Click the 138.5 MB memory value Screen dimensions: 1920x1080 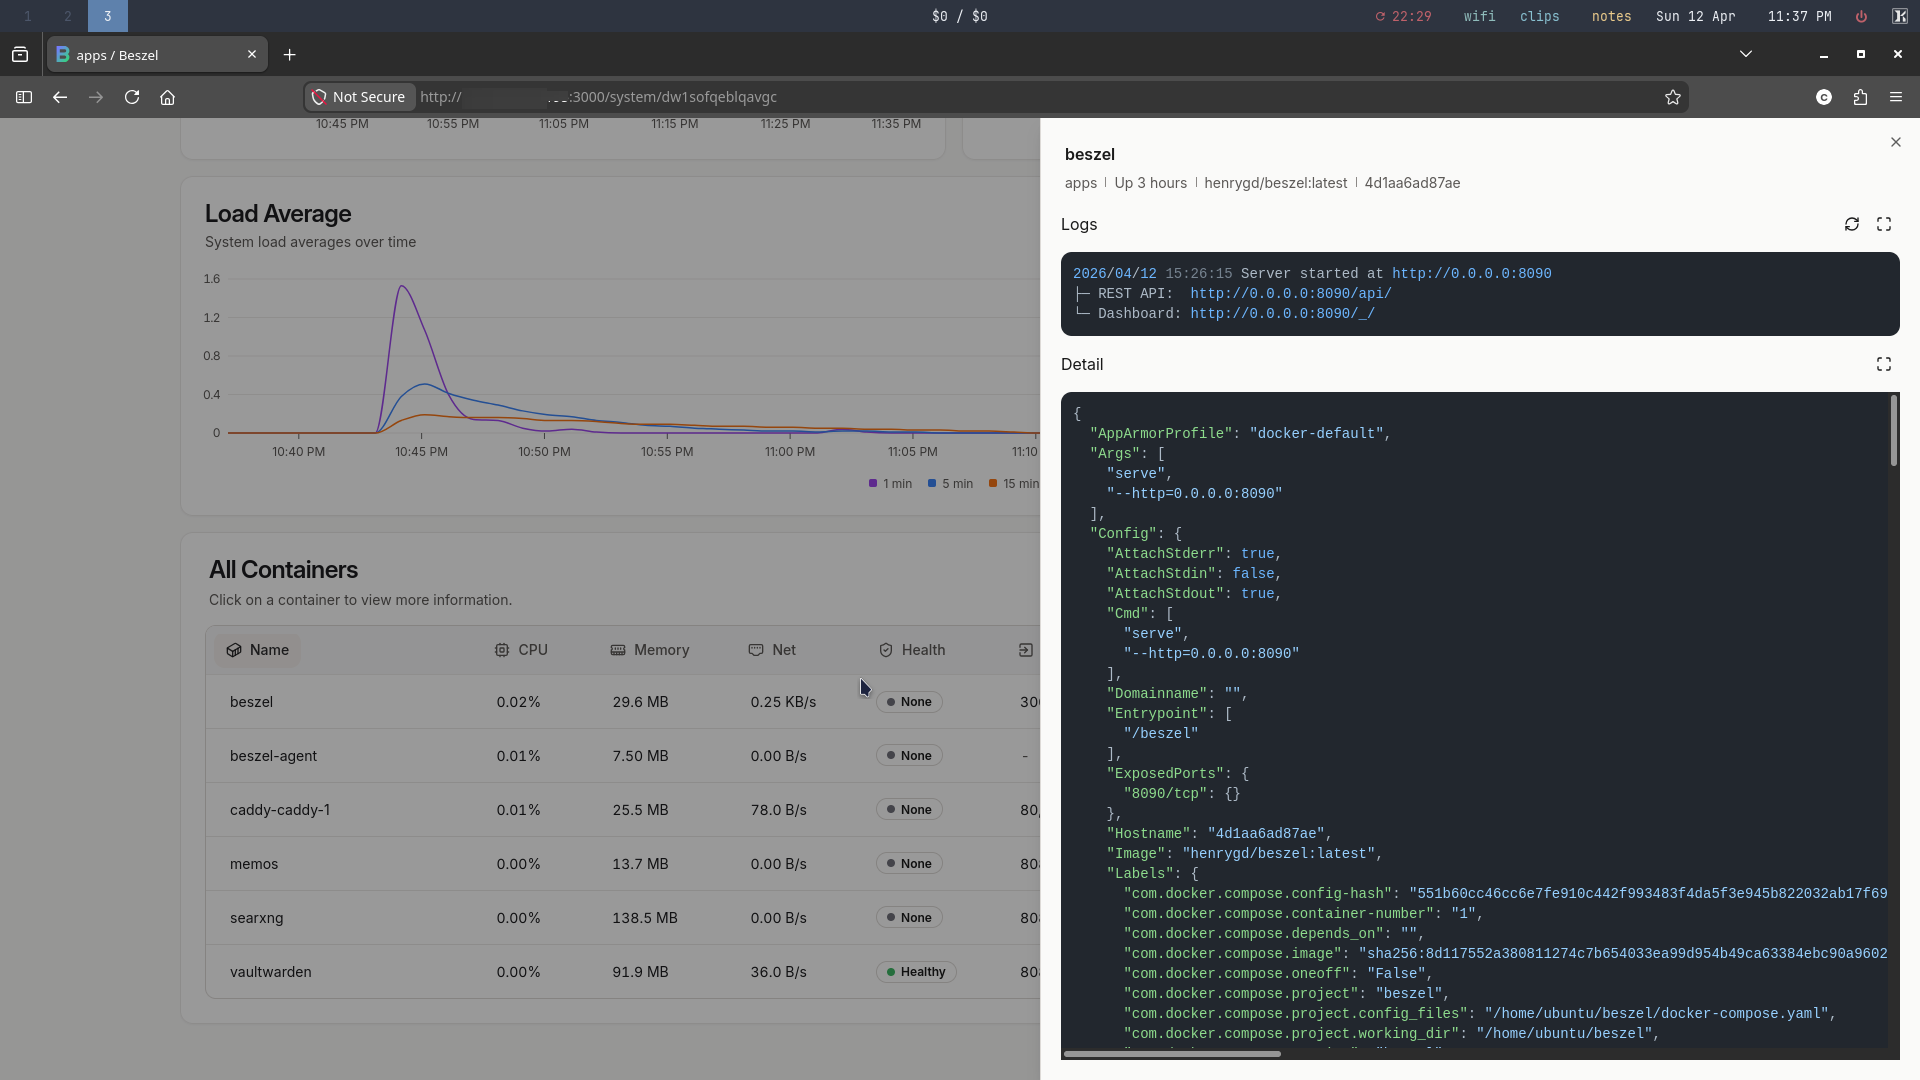645,918
